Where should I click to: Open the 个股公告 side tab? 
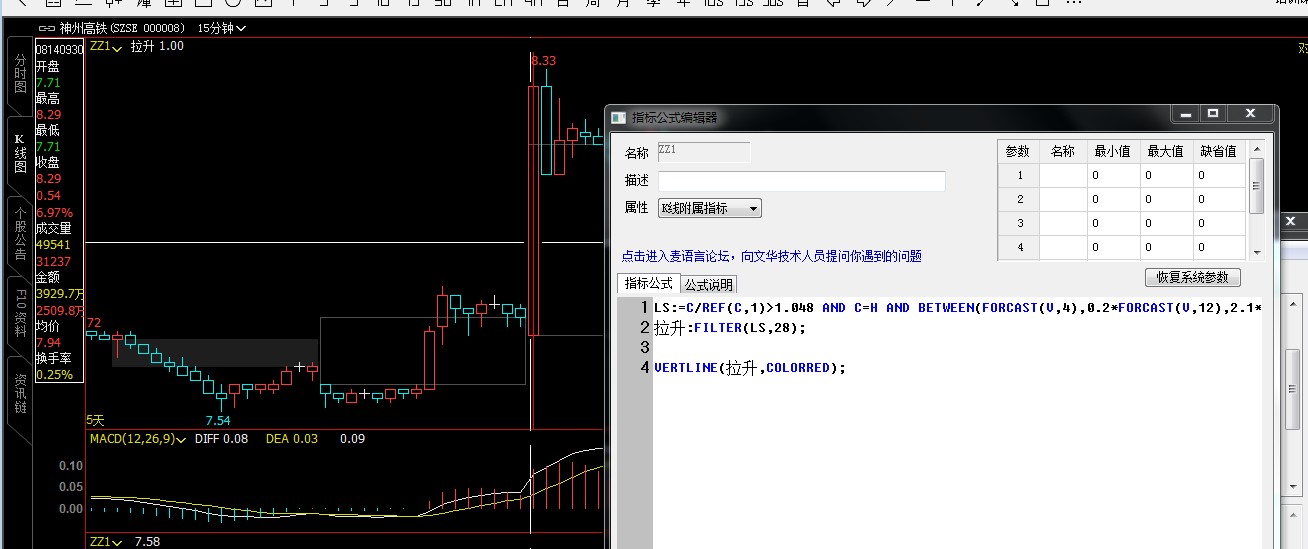point(20,233)
